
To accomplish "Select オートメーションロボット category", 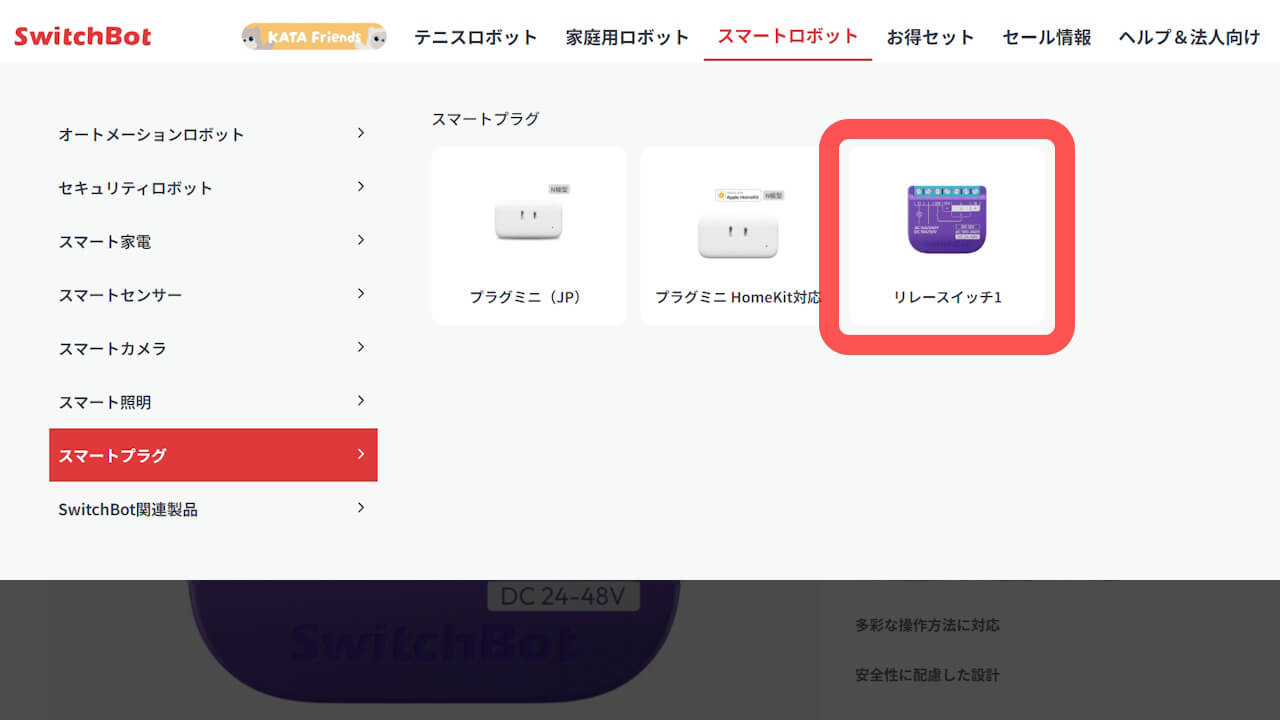I will tap(213, 134).
